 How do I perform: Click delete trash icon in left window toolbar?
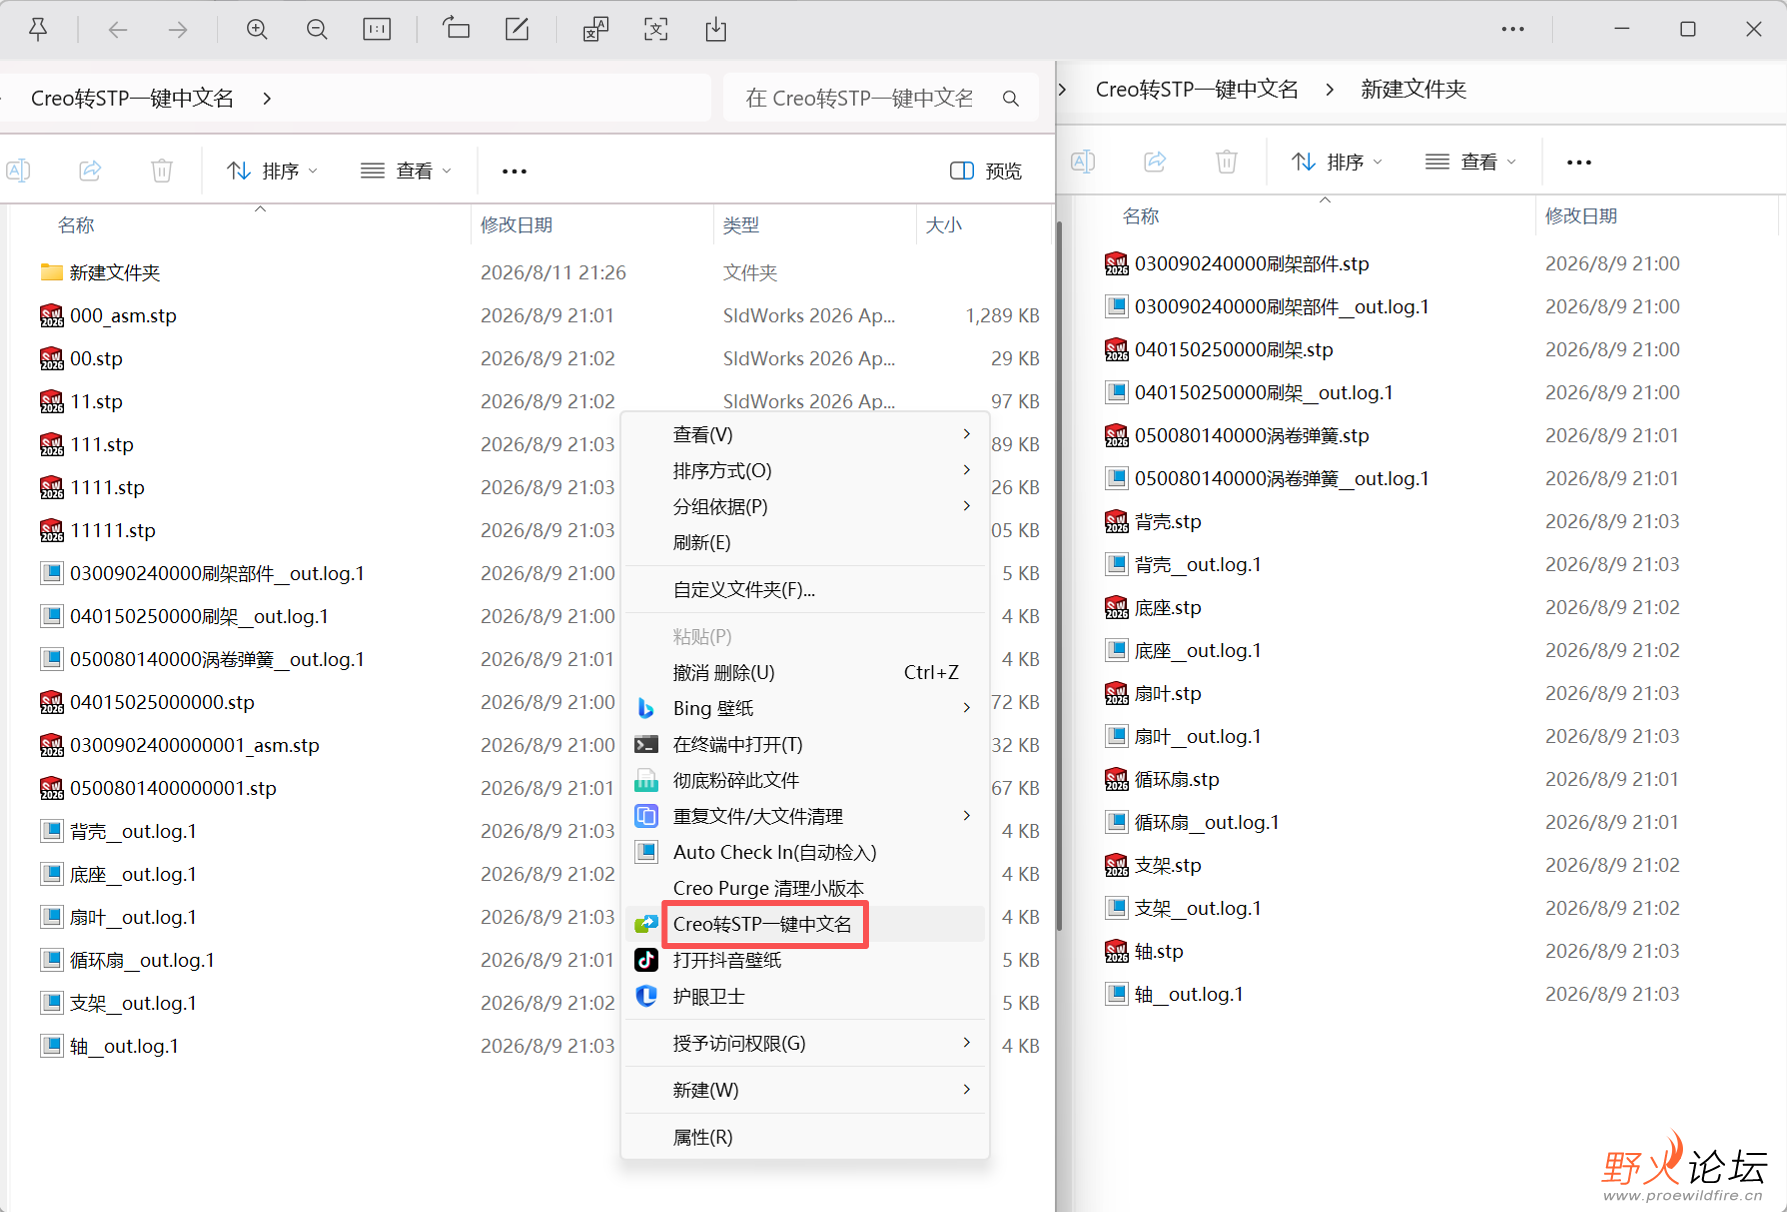(162, 171)
